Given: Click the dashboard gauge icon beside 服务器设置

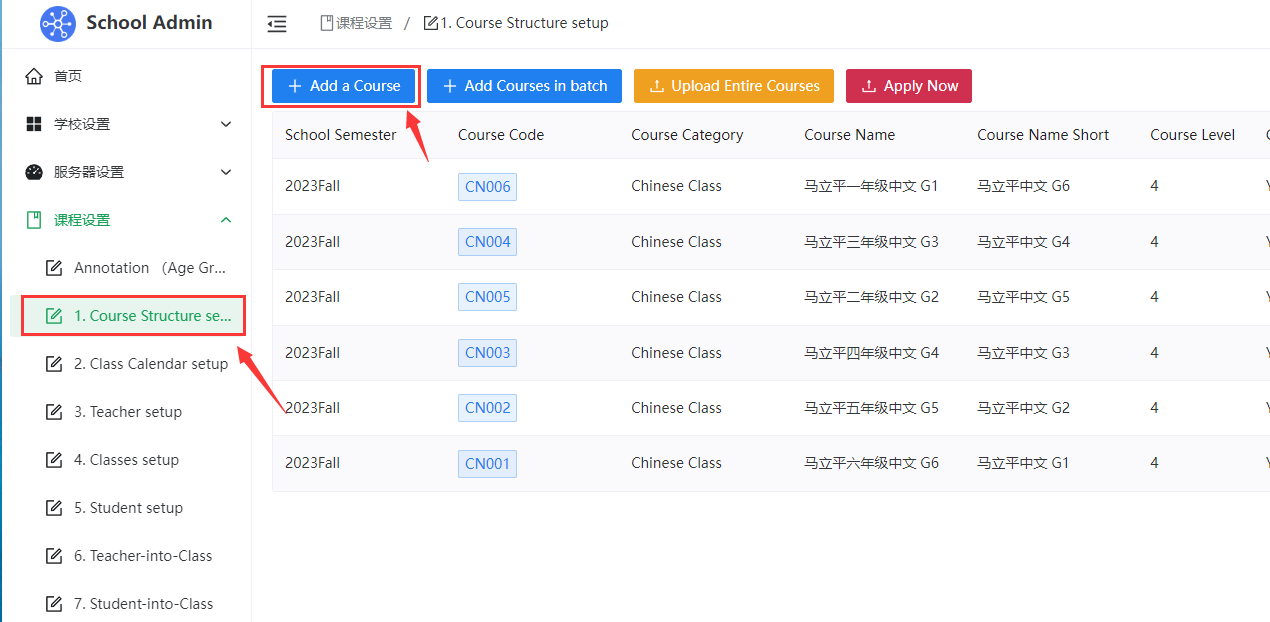Looking at the screenshot, I should [34, 172].
